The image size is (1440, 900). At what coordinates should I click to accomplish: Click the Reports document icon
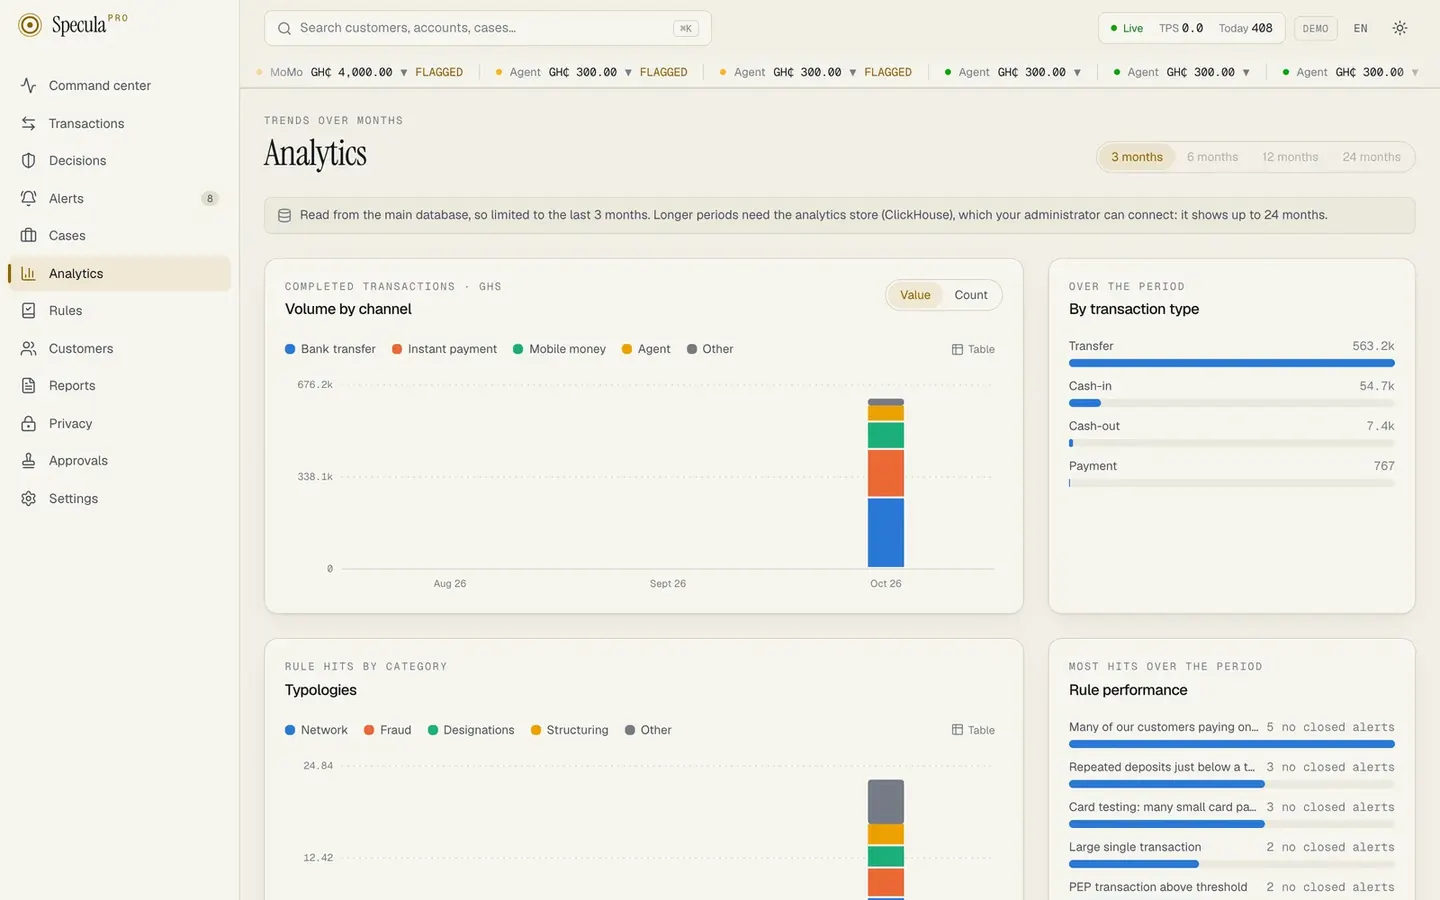(29, 386)
